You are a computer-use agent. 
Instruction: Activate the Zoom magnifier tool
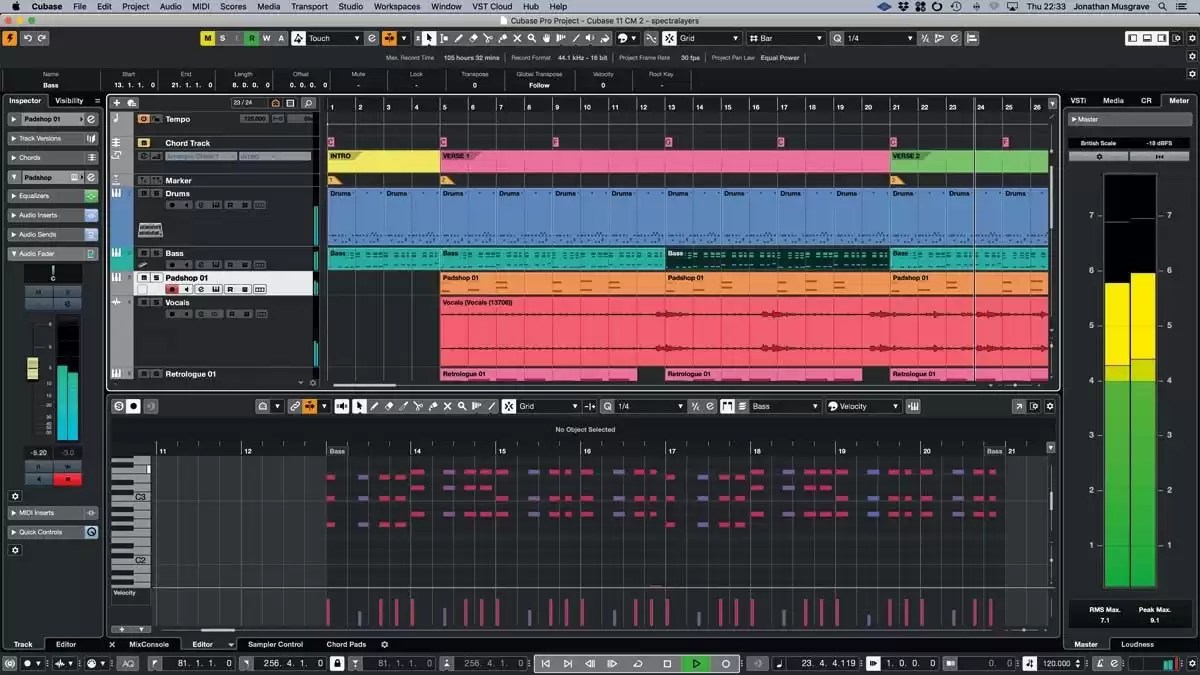(530, 38)
